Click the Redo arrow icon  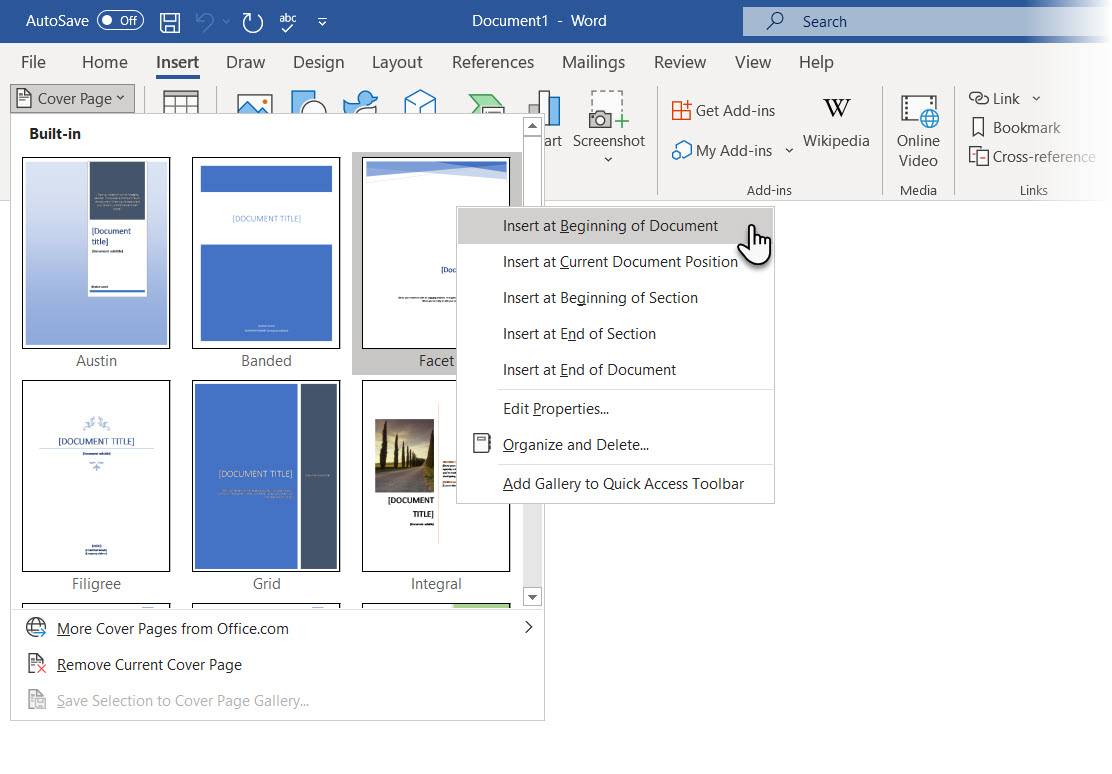[x=252, y=21]
